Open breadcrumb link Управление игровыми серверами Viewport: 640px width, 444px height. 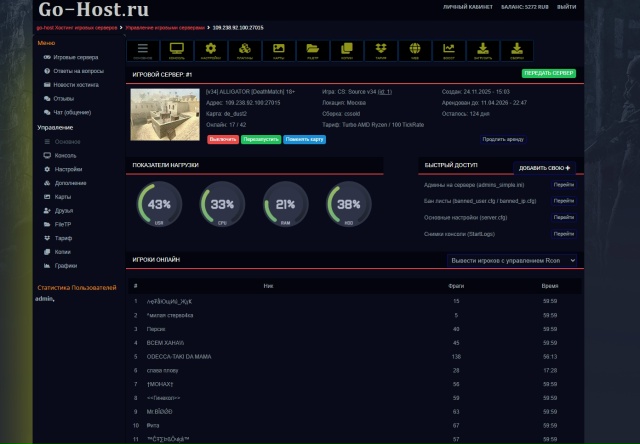pos(165,28)
